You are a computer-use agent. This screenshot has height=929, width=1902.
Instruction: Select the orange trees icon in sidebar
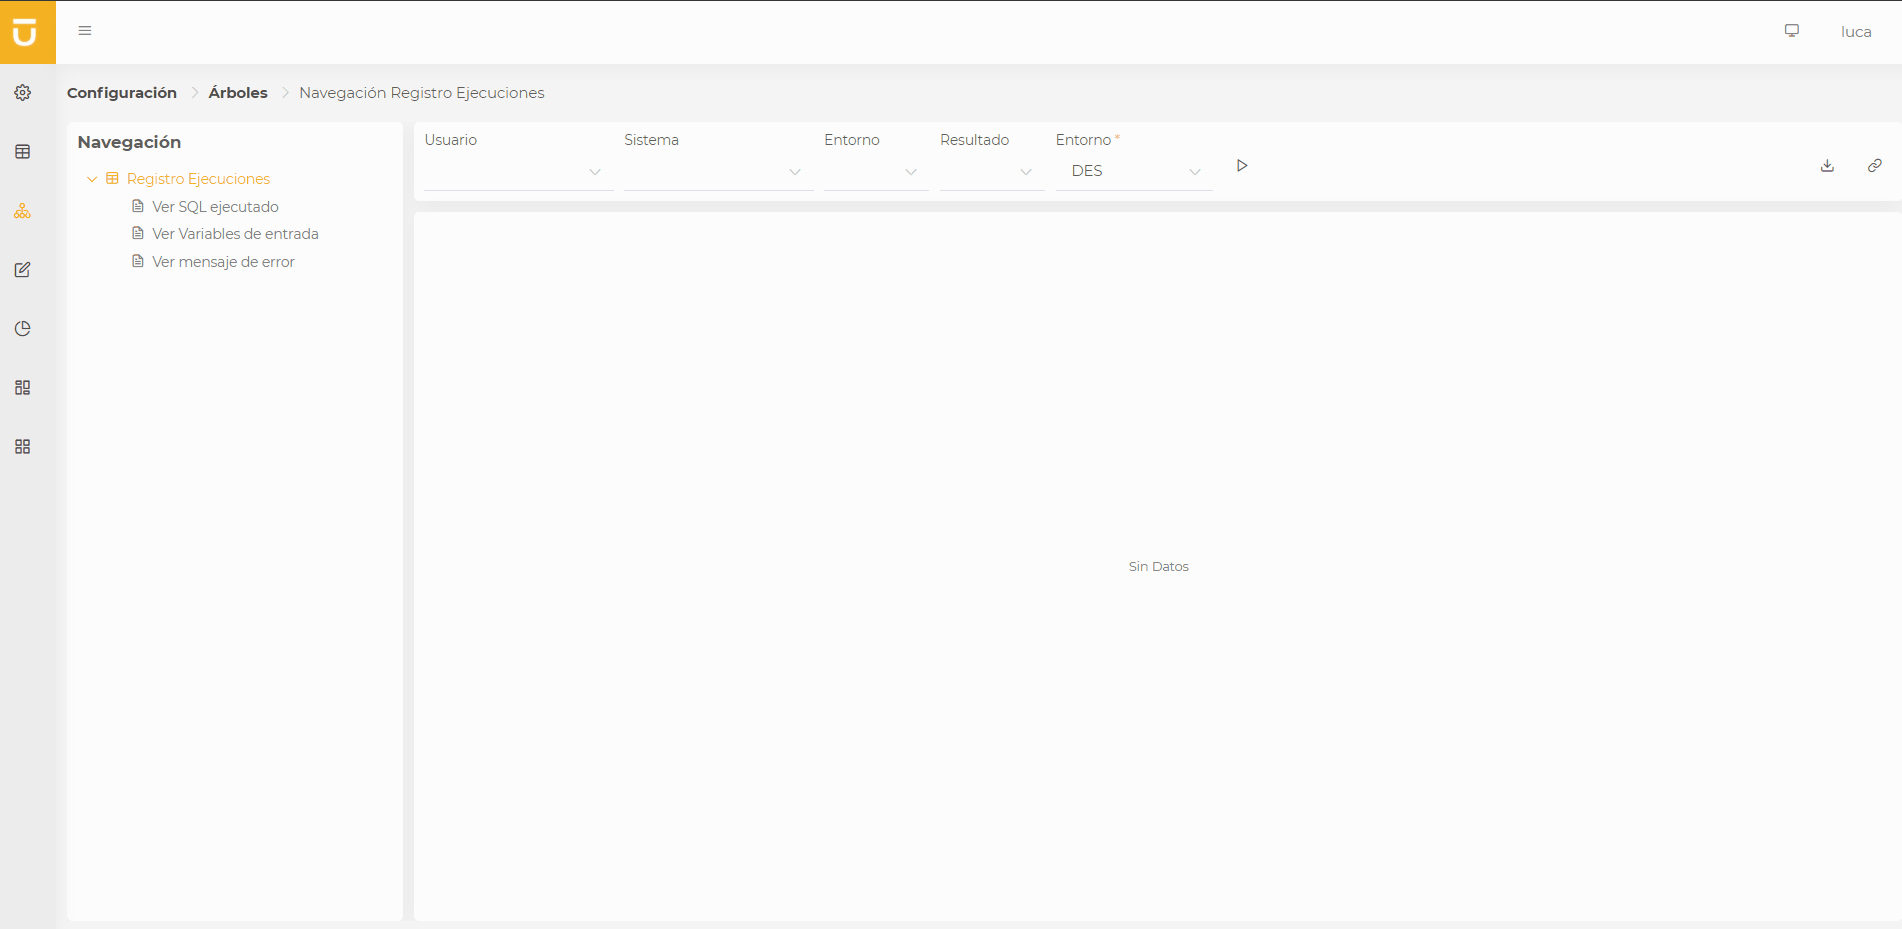(x=23, y=211)
